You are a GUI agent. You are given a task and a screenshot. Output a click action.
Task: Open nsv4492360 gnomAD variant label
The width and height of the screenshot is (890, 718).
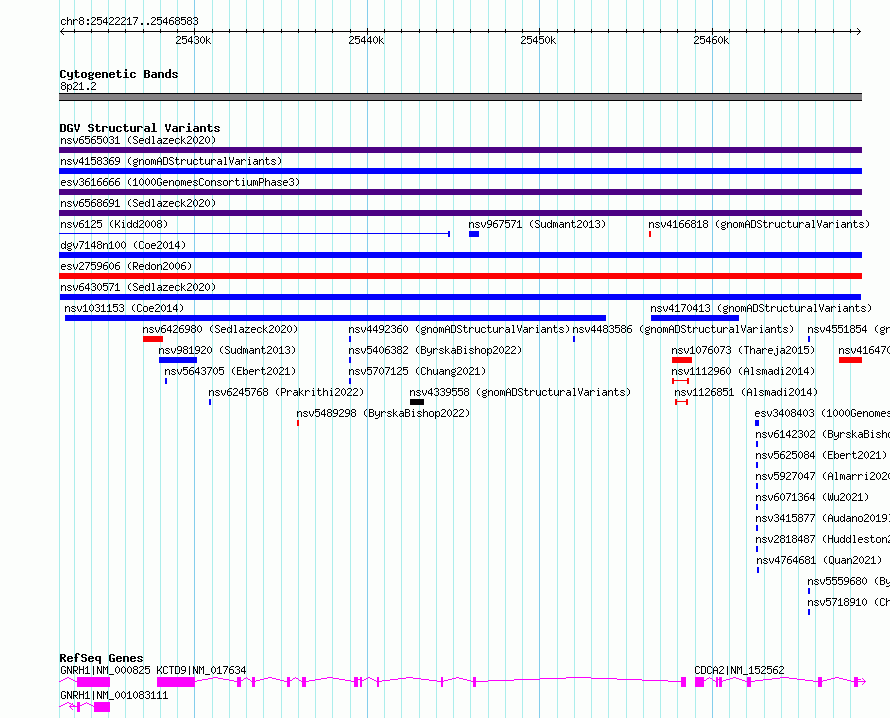point(459,329)
